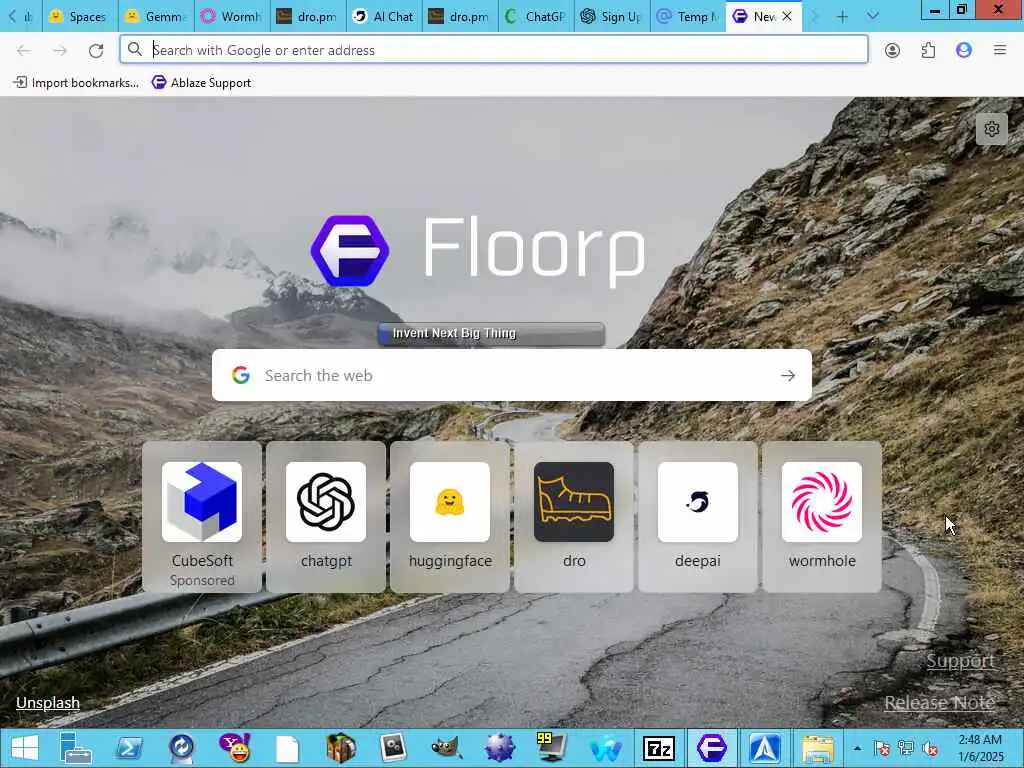Open the network tray icon
Screen dimensions: 1024x768
pos(906,748)
